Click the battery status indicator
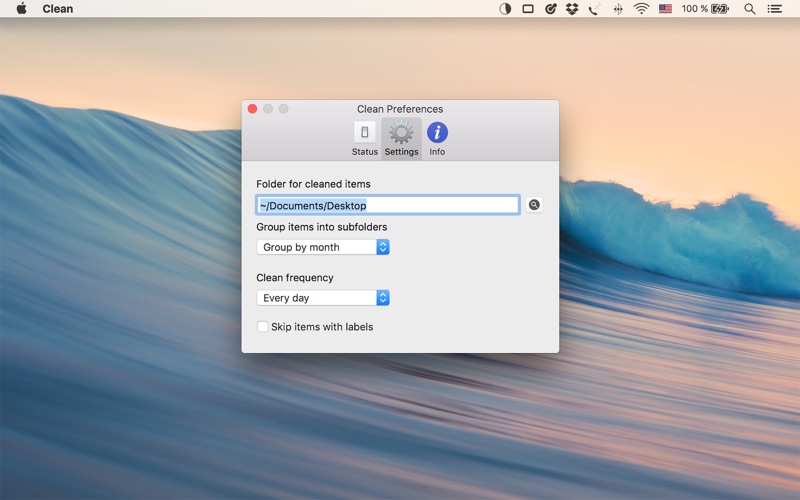Viewport: 800px width, 500px height. click(706, 9)
